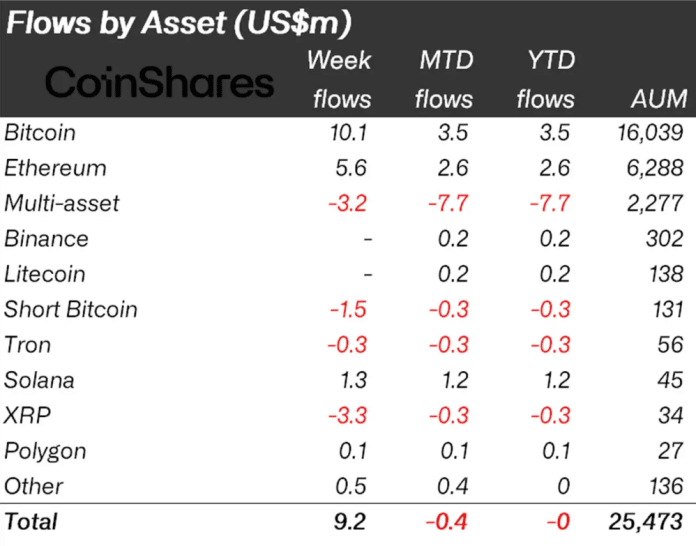
Task: Click the Solana row label
Action: tap(39, 380)
